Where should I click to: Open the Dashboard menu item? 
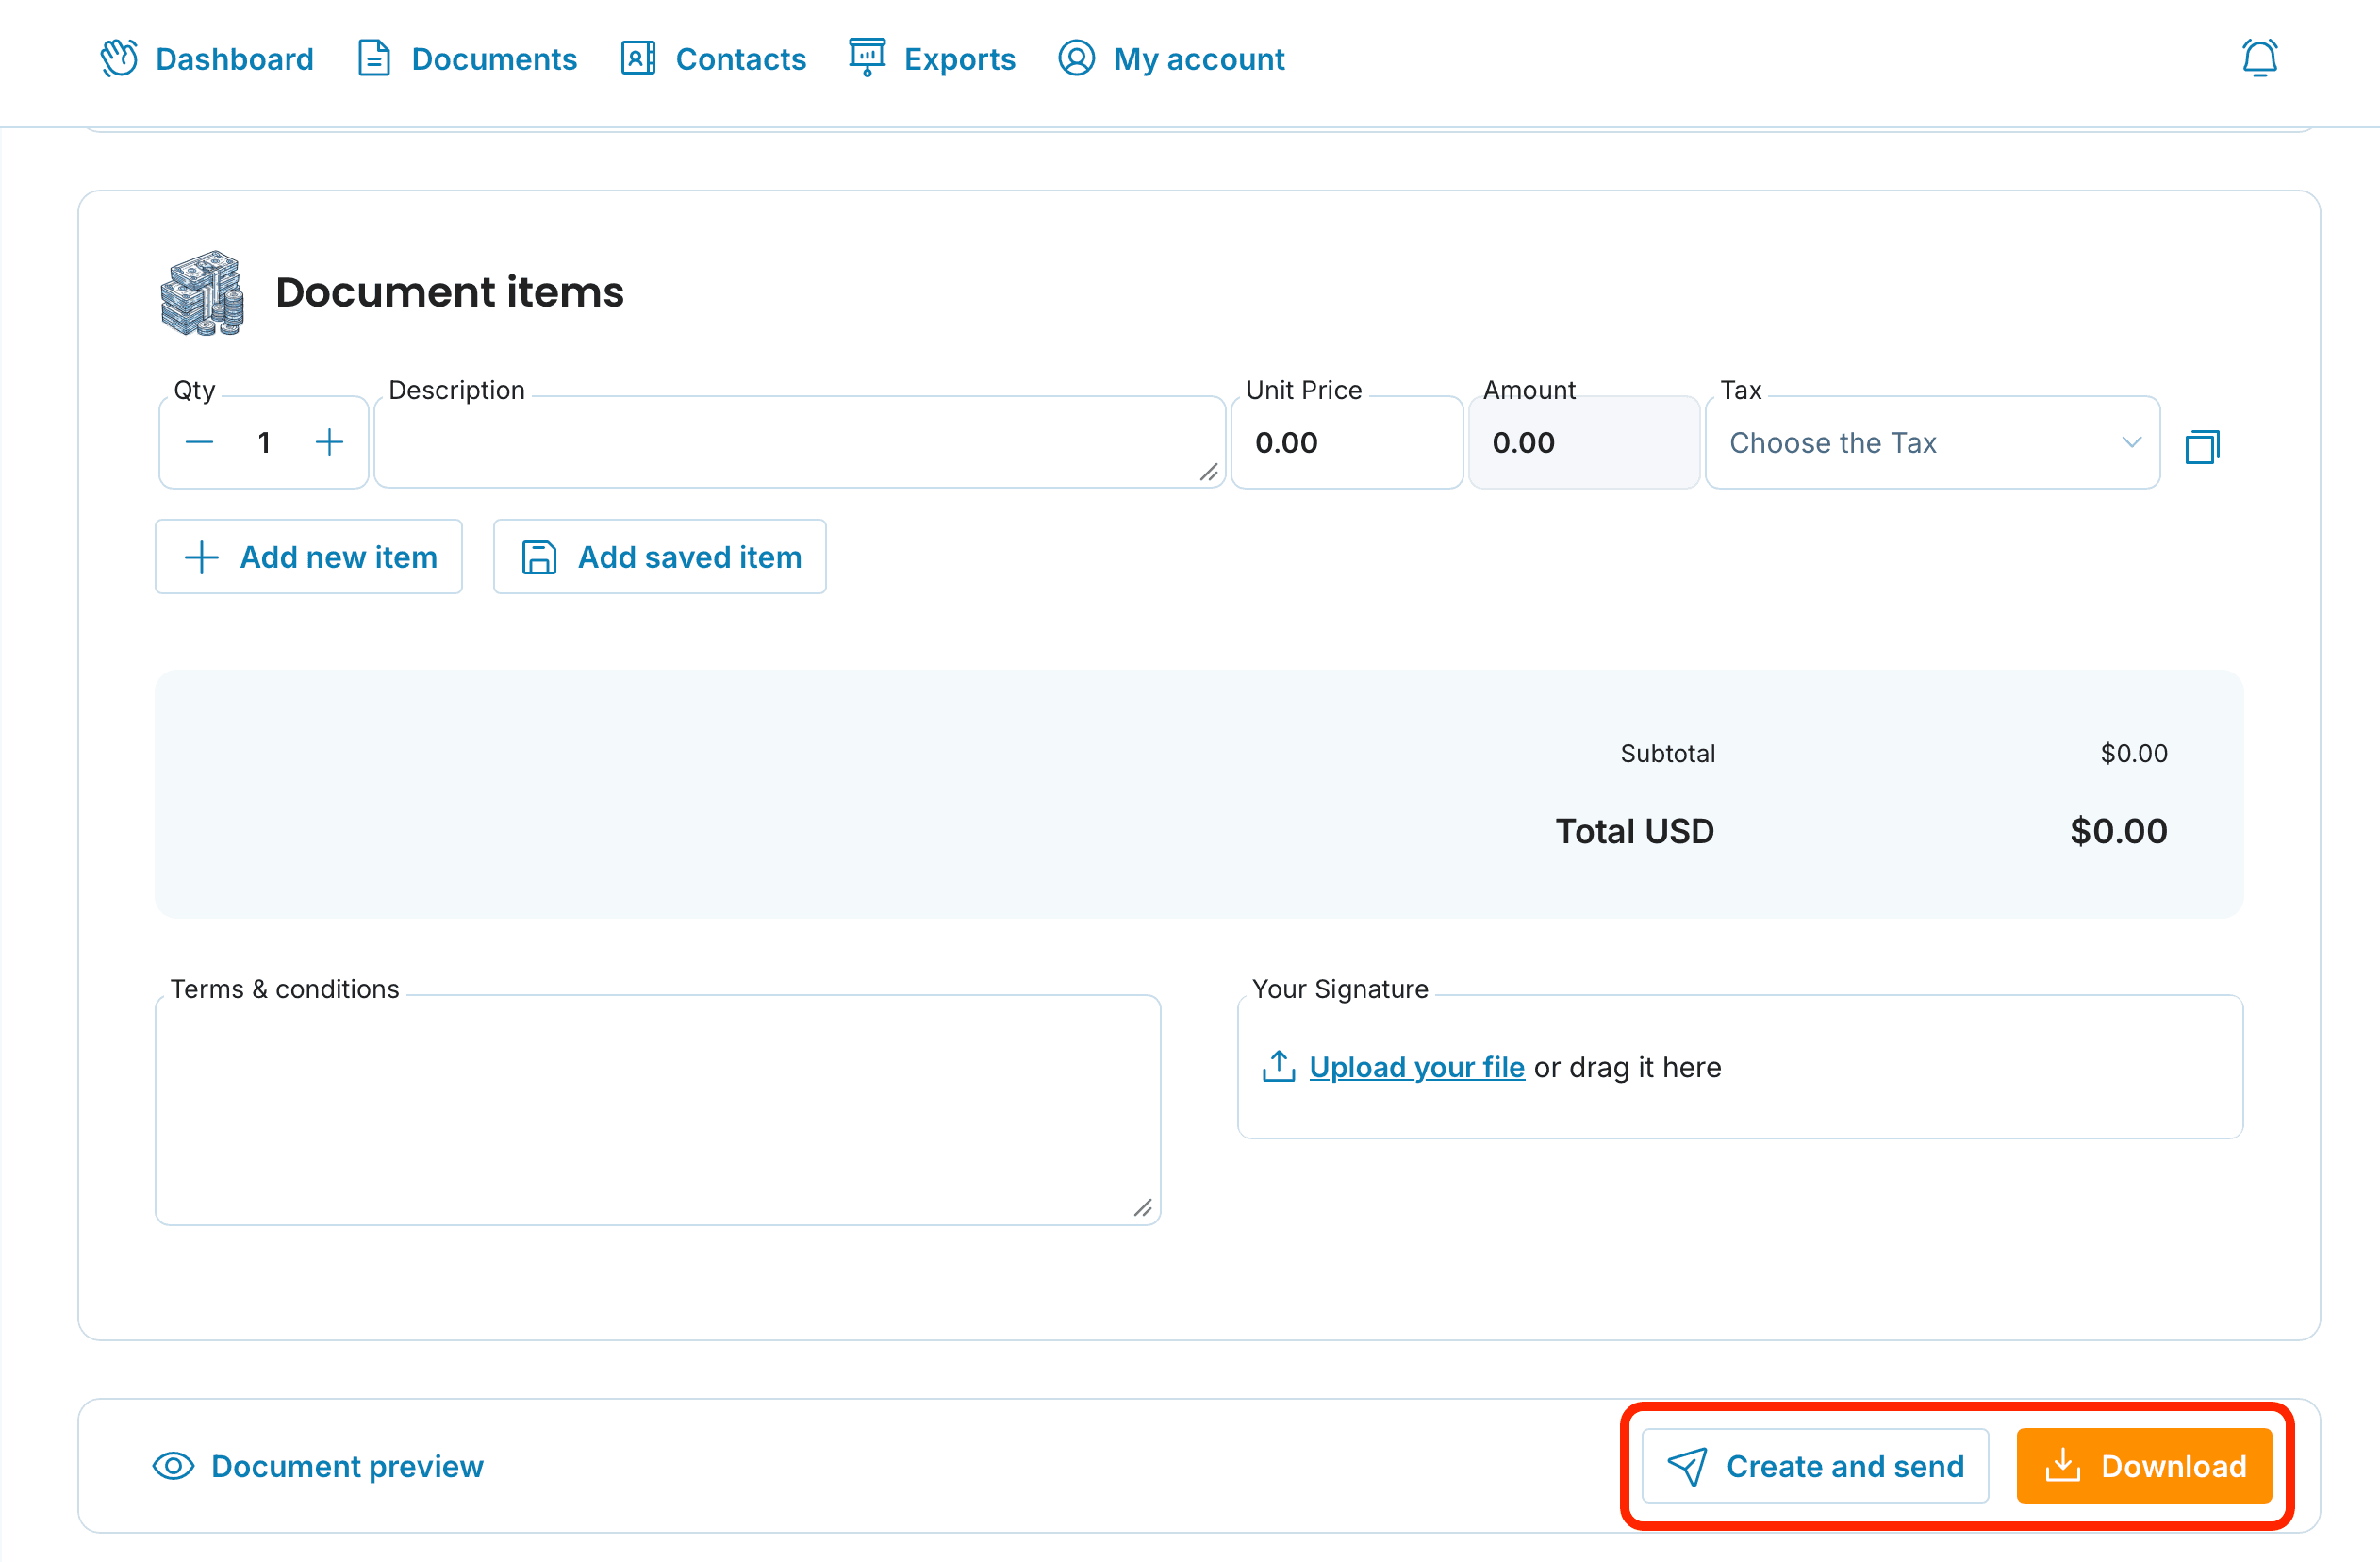click(x=207, y=58)
